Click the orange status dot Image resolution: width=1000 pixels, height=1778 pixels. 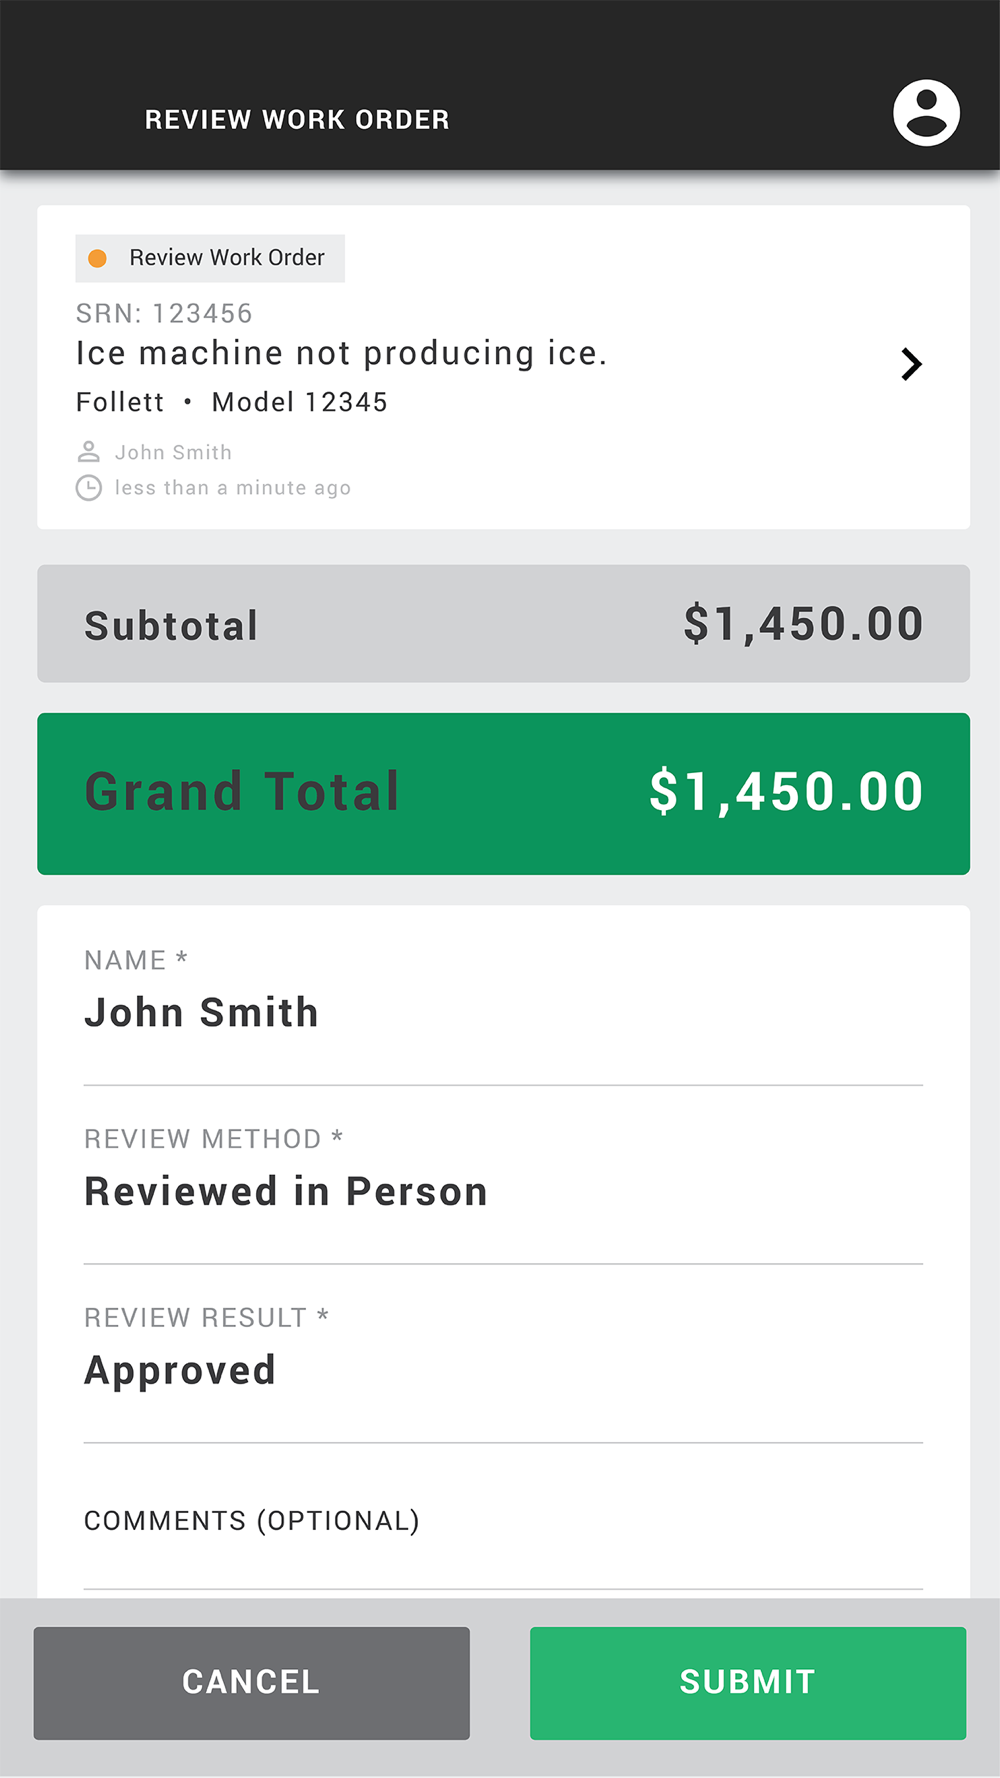click(98, 258)
